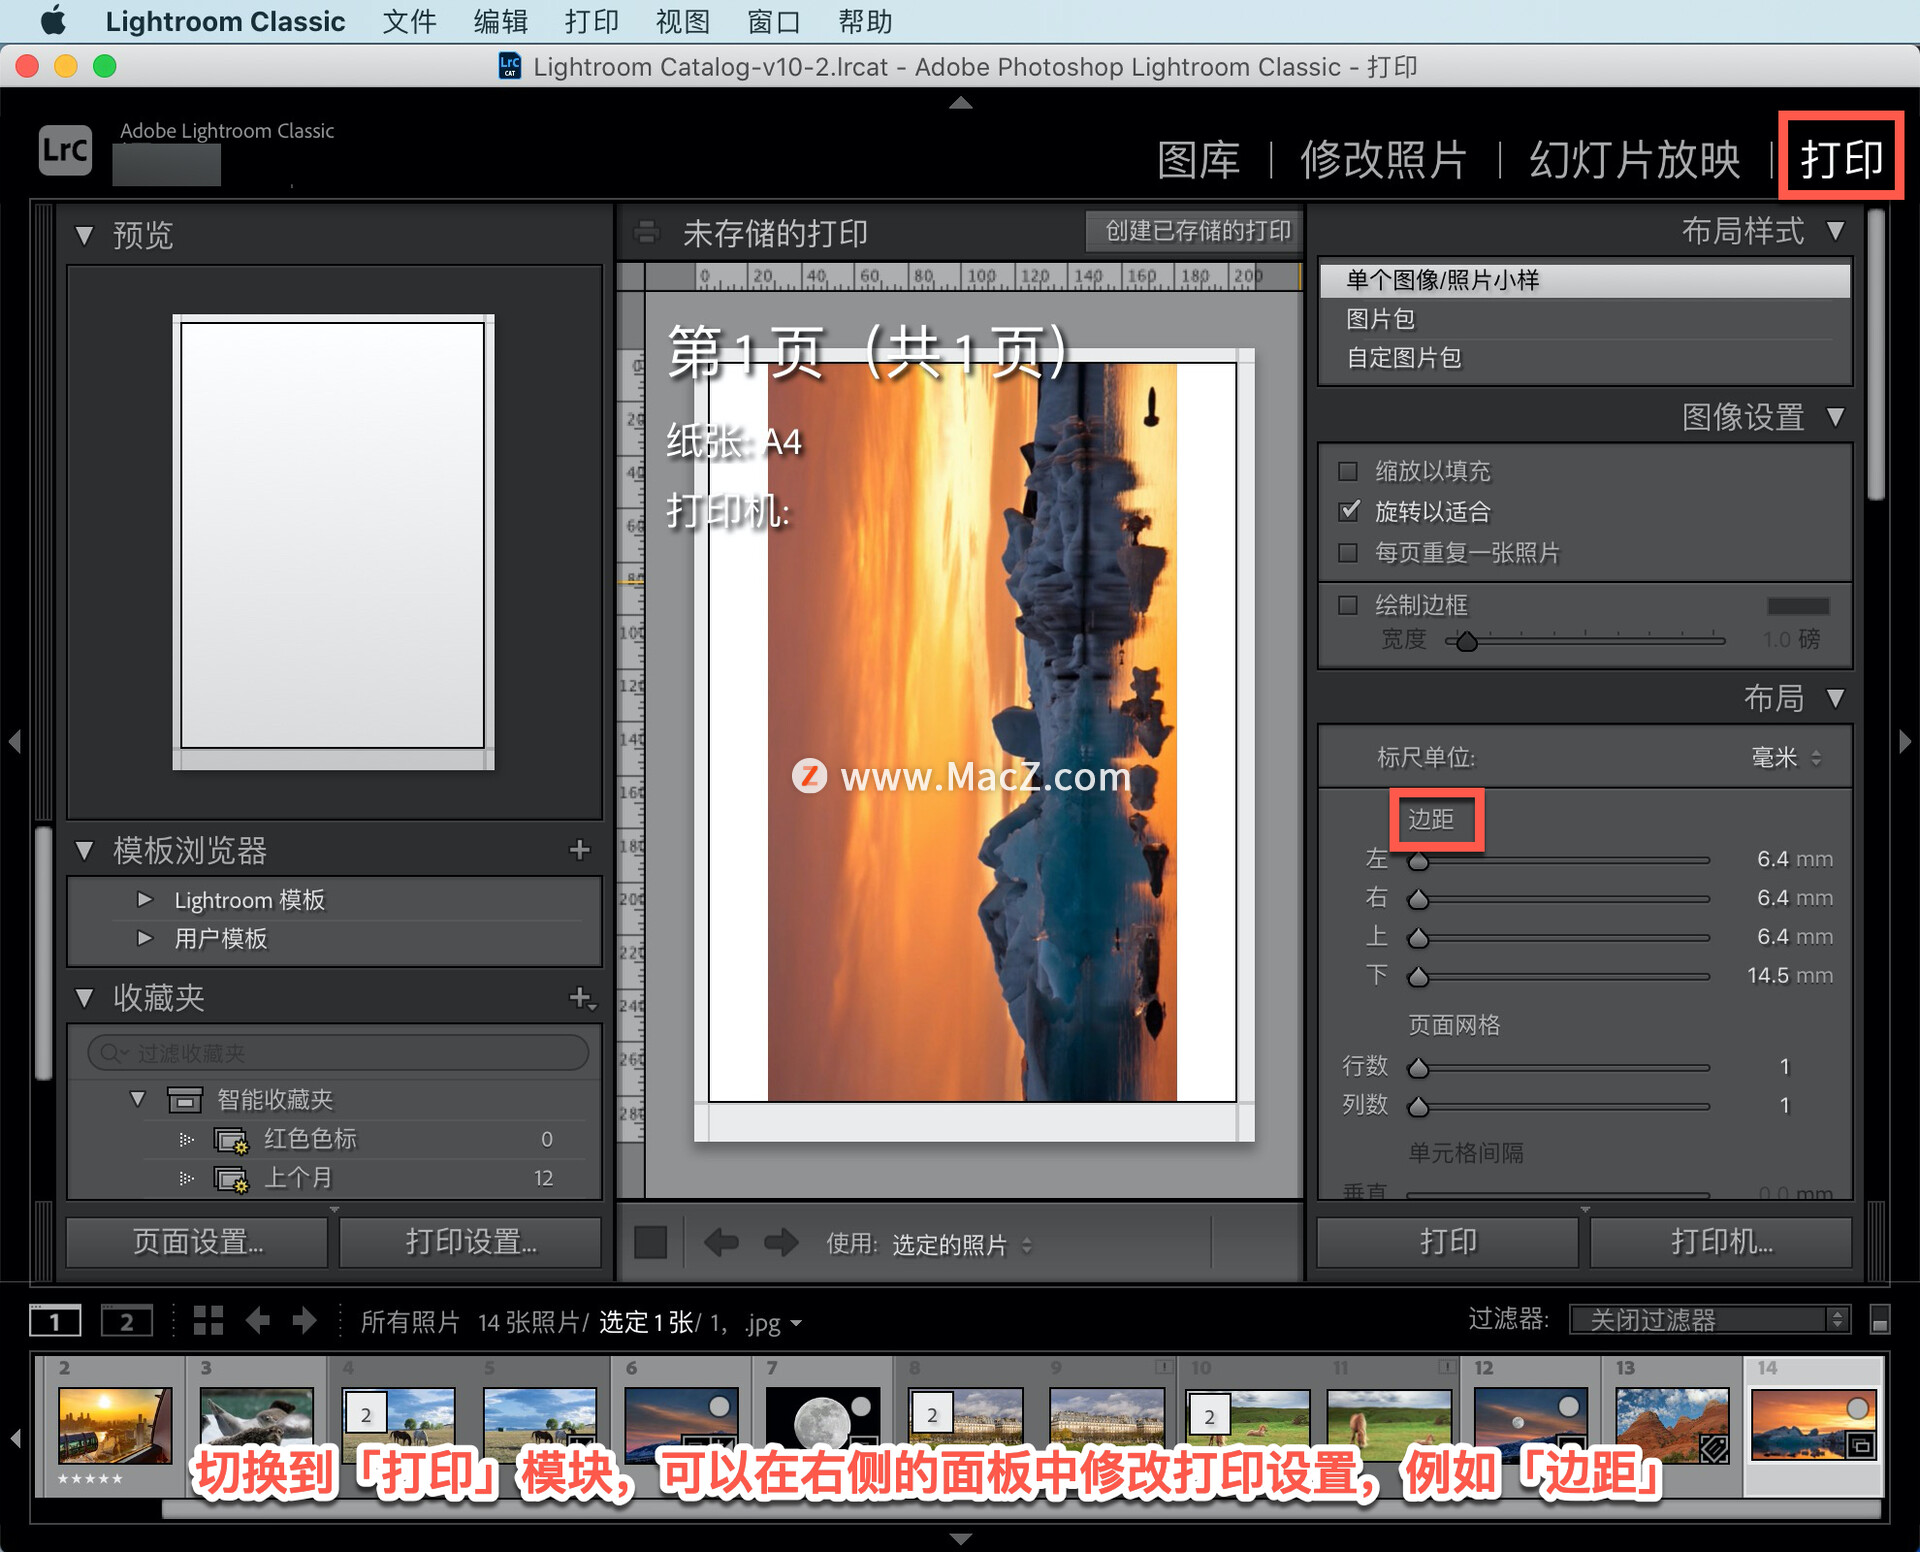Uncheck 旋转以适合 checkbox
1920x1552 pixels.
click(x=1348, y=511)
